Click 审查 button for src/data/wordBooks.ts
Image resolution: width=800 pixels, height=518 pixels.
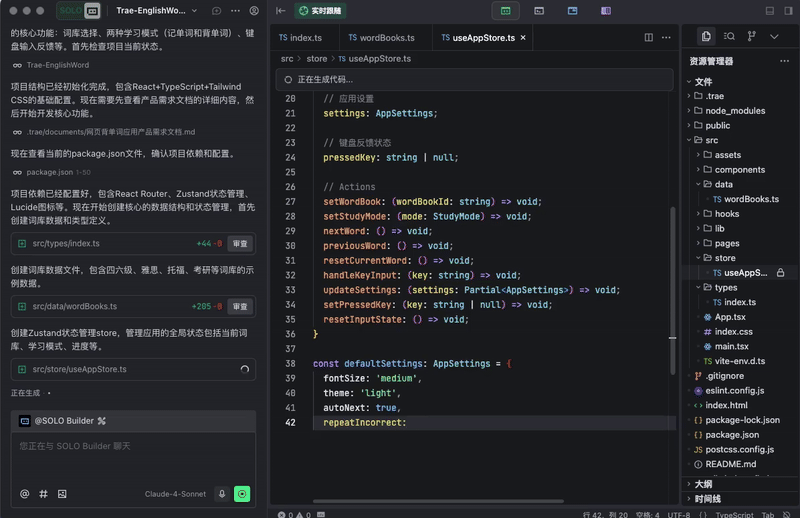pyautogui.click(x=240, y=307)
